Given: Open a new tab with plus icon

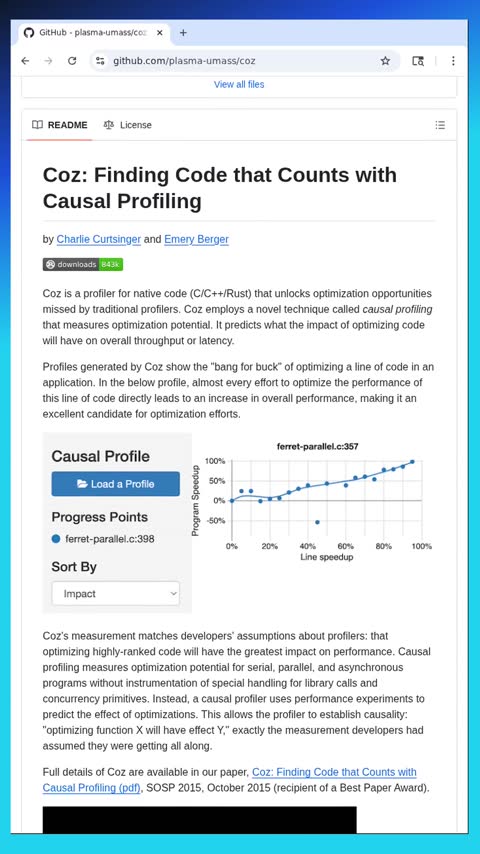Looking at the screenshot, I should (x=183, y=33).
